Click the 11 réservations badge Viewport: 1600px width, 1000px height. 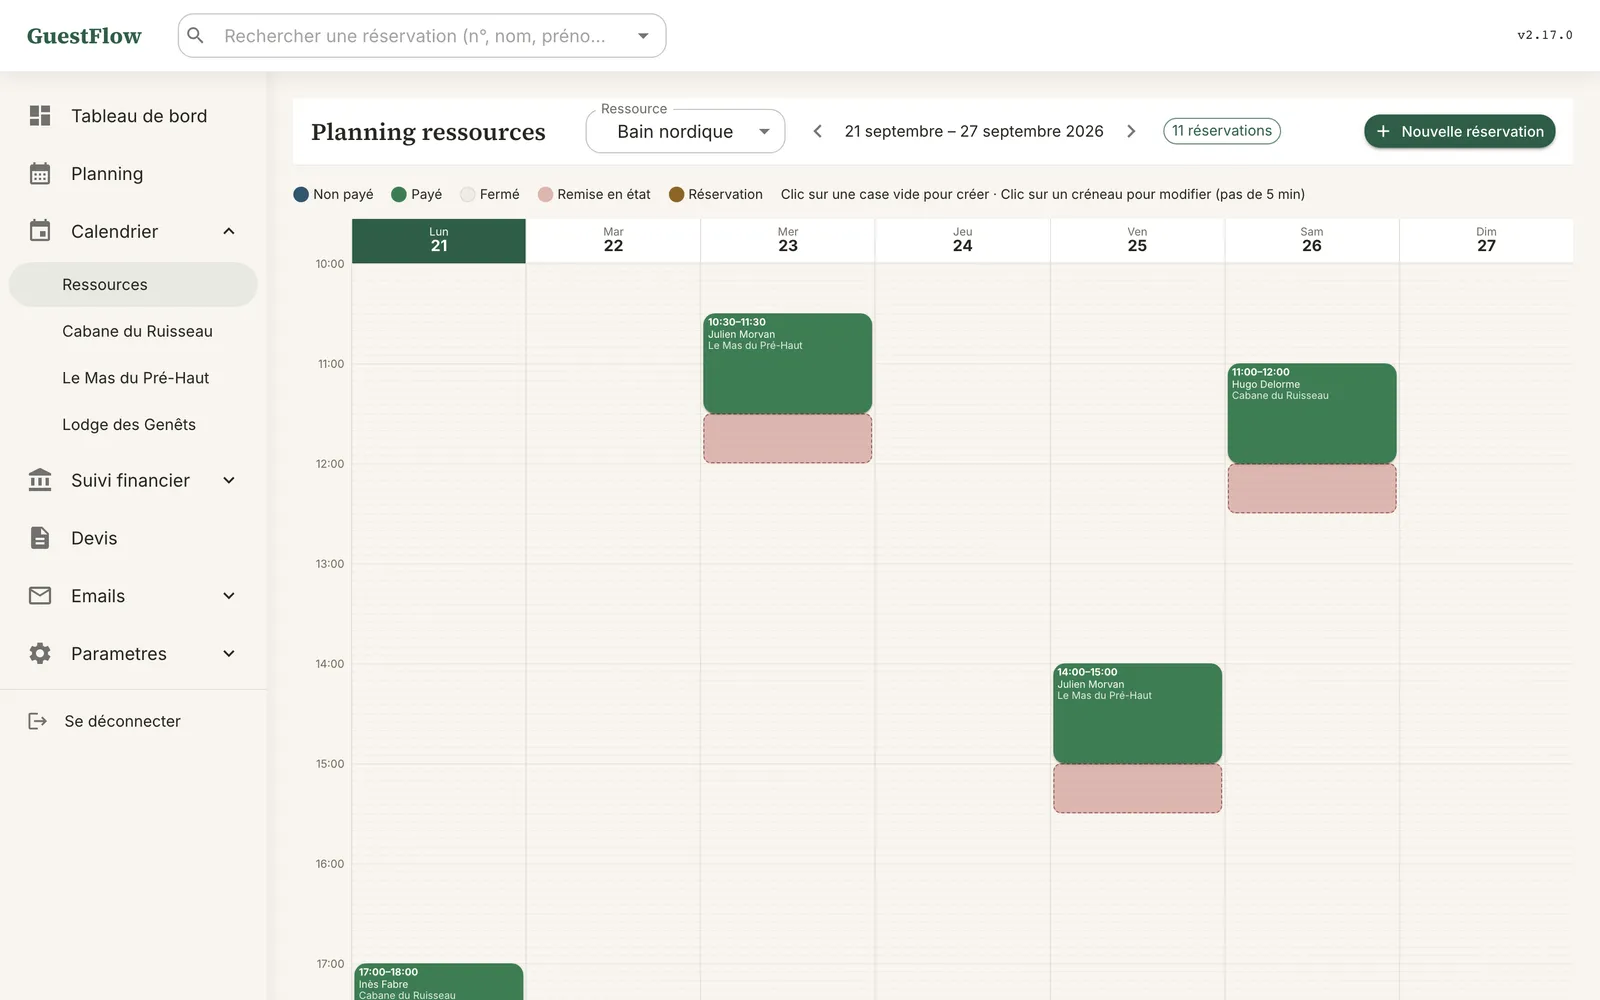[1221, 131]
